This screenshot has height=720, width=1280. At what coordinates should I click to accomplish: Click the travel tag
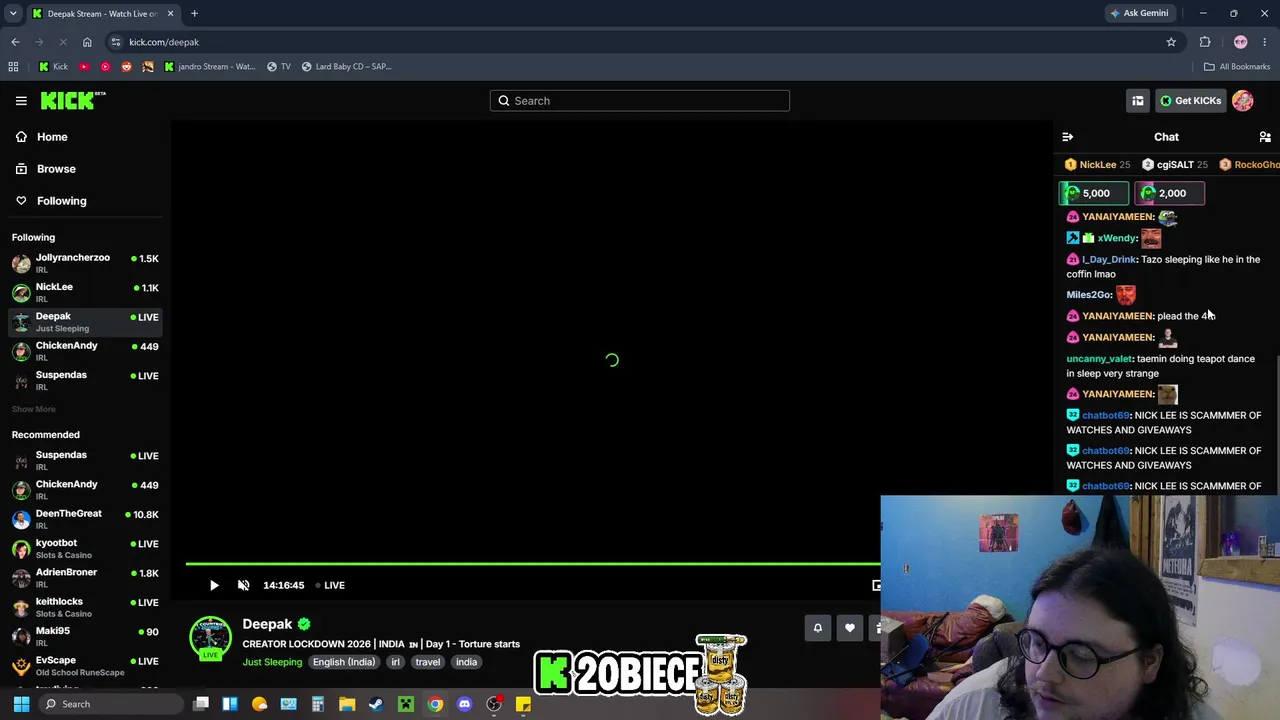(x=427, y=662)
